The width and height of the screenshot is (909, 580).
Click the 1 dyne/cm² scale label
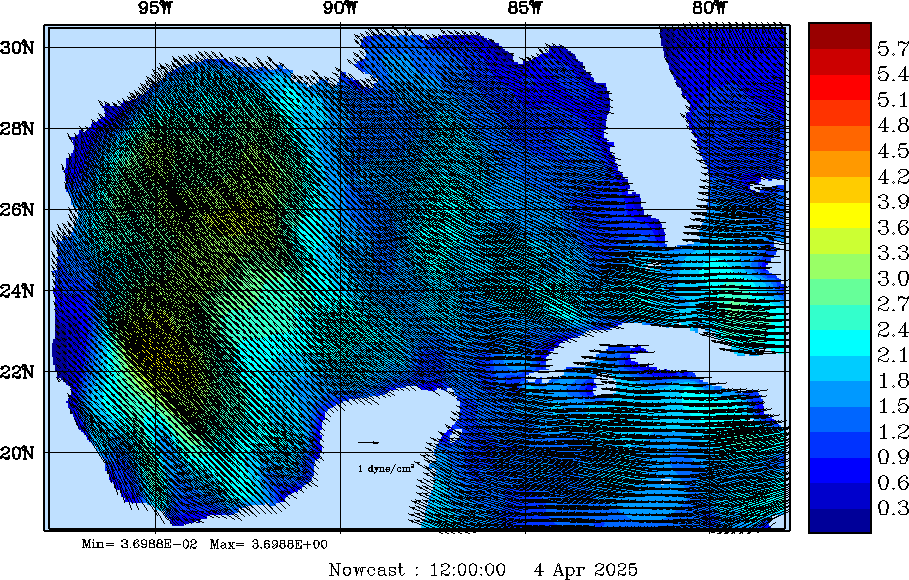tap(386, 468)
